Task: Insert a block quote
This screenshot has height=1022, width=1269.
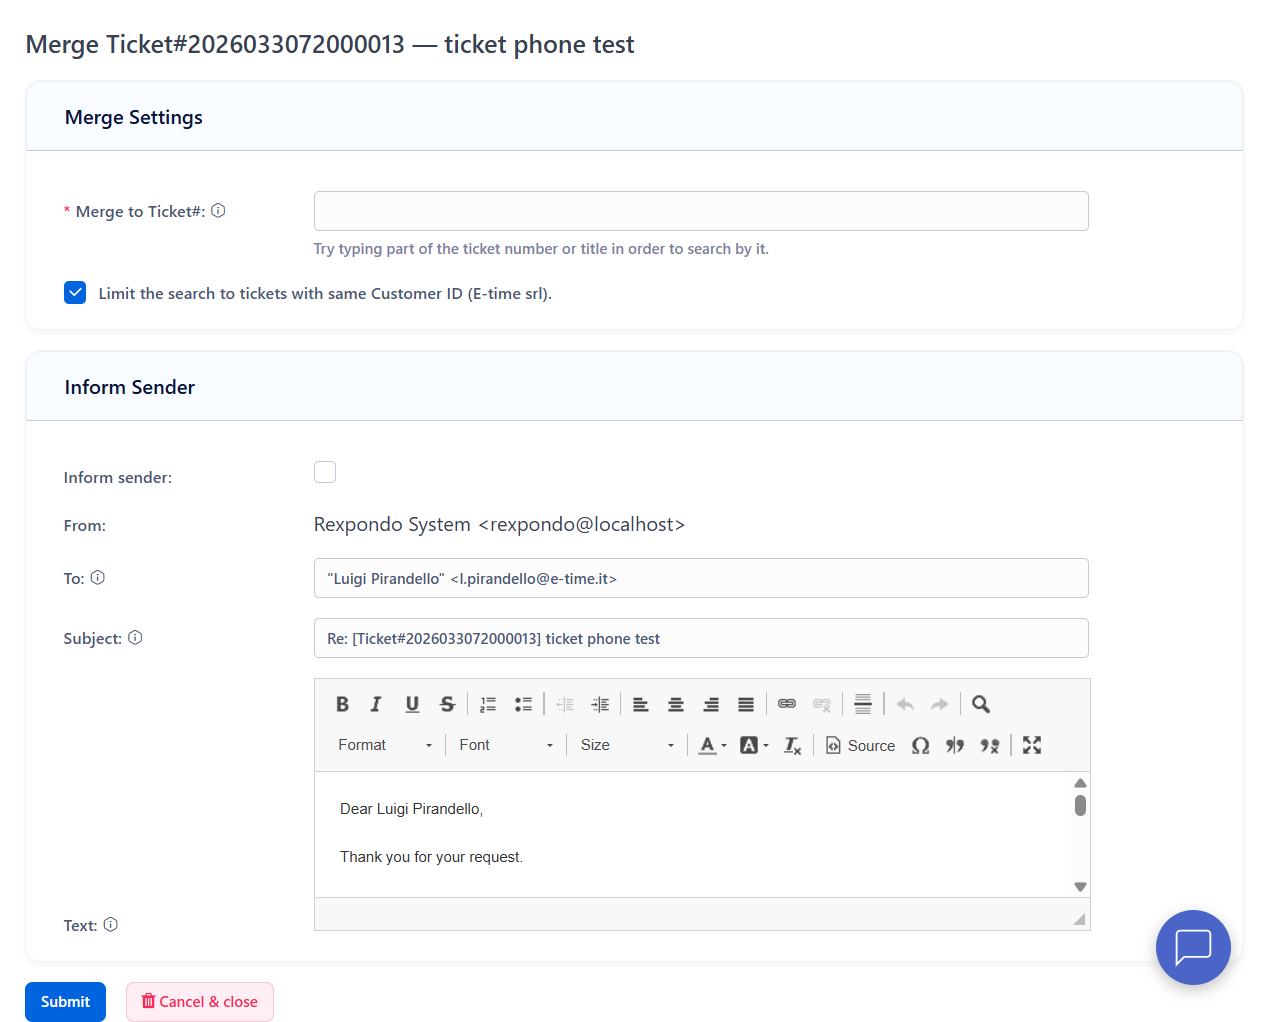Action: click(955, 745)
